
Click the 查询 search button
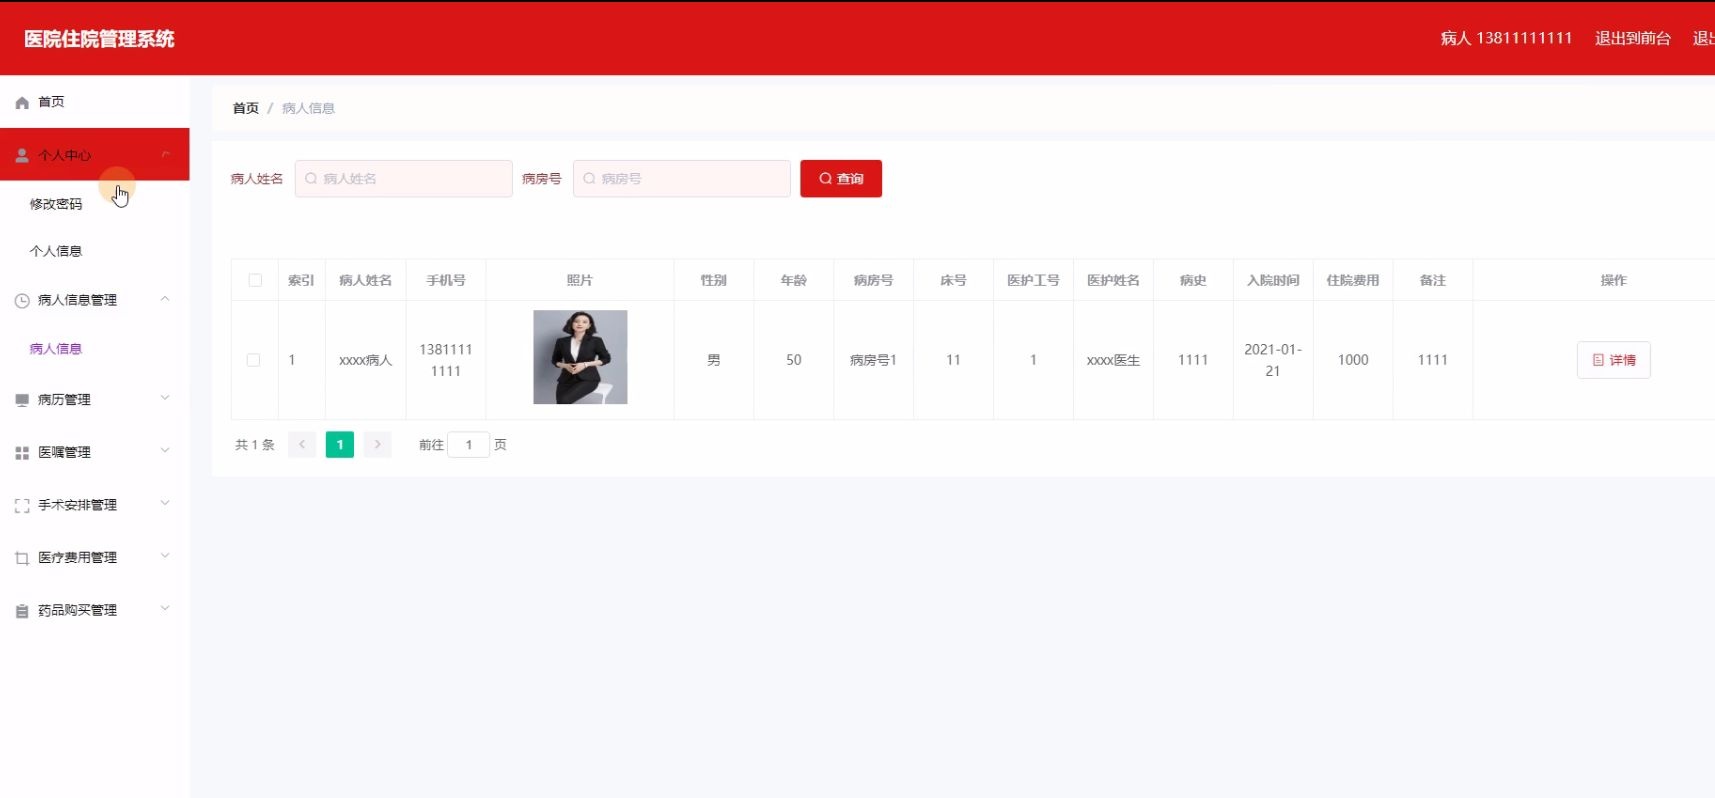click(x=841, y=179)
